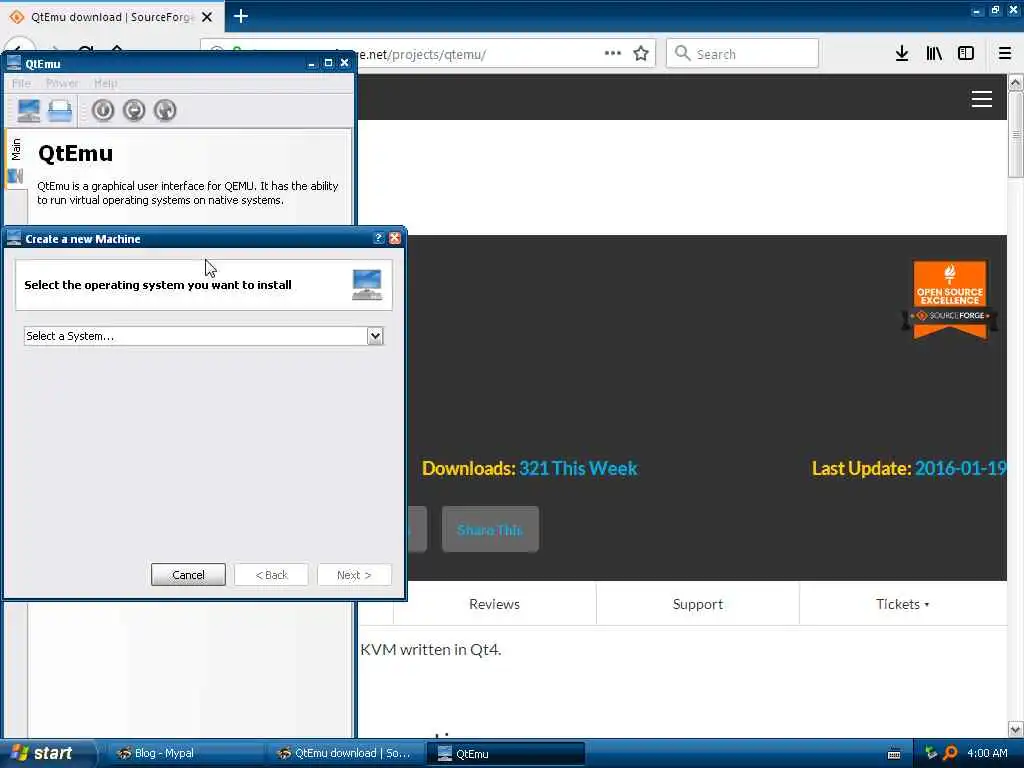Open the browser downloads arrow icon
Viewport: 1024px width, 768px height.
[902, 54]
